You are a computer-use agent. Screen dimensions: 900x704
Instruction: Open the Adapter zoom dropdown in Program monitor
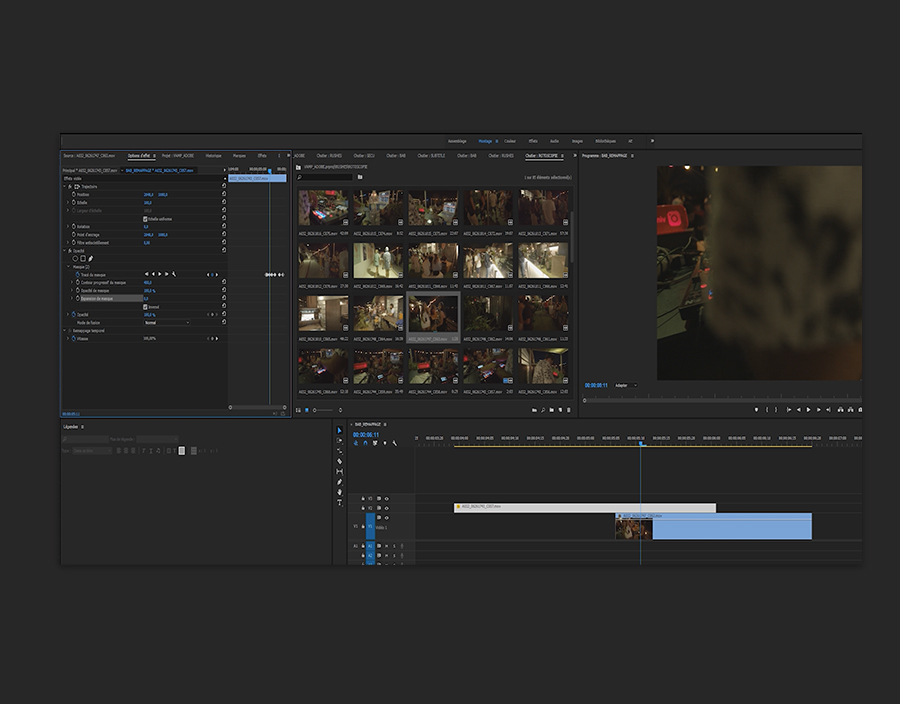[625, 385]
